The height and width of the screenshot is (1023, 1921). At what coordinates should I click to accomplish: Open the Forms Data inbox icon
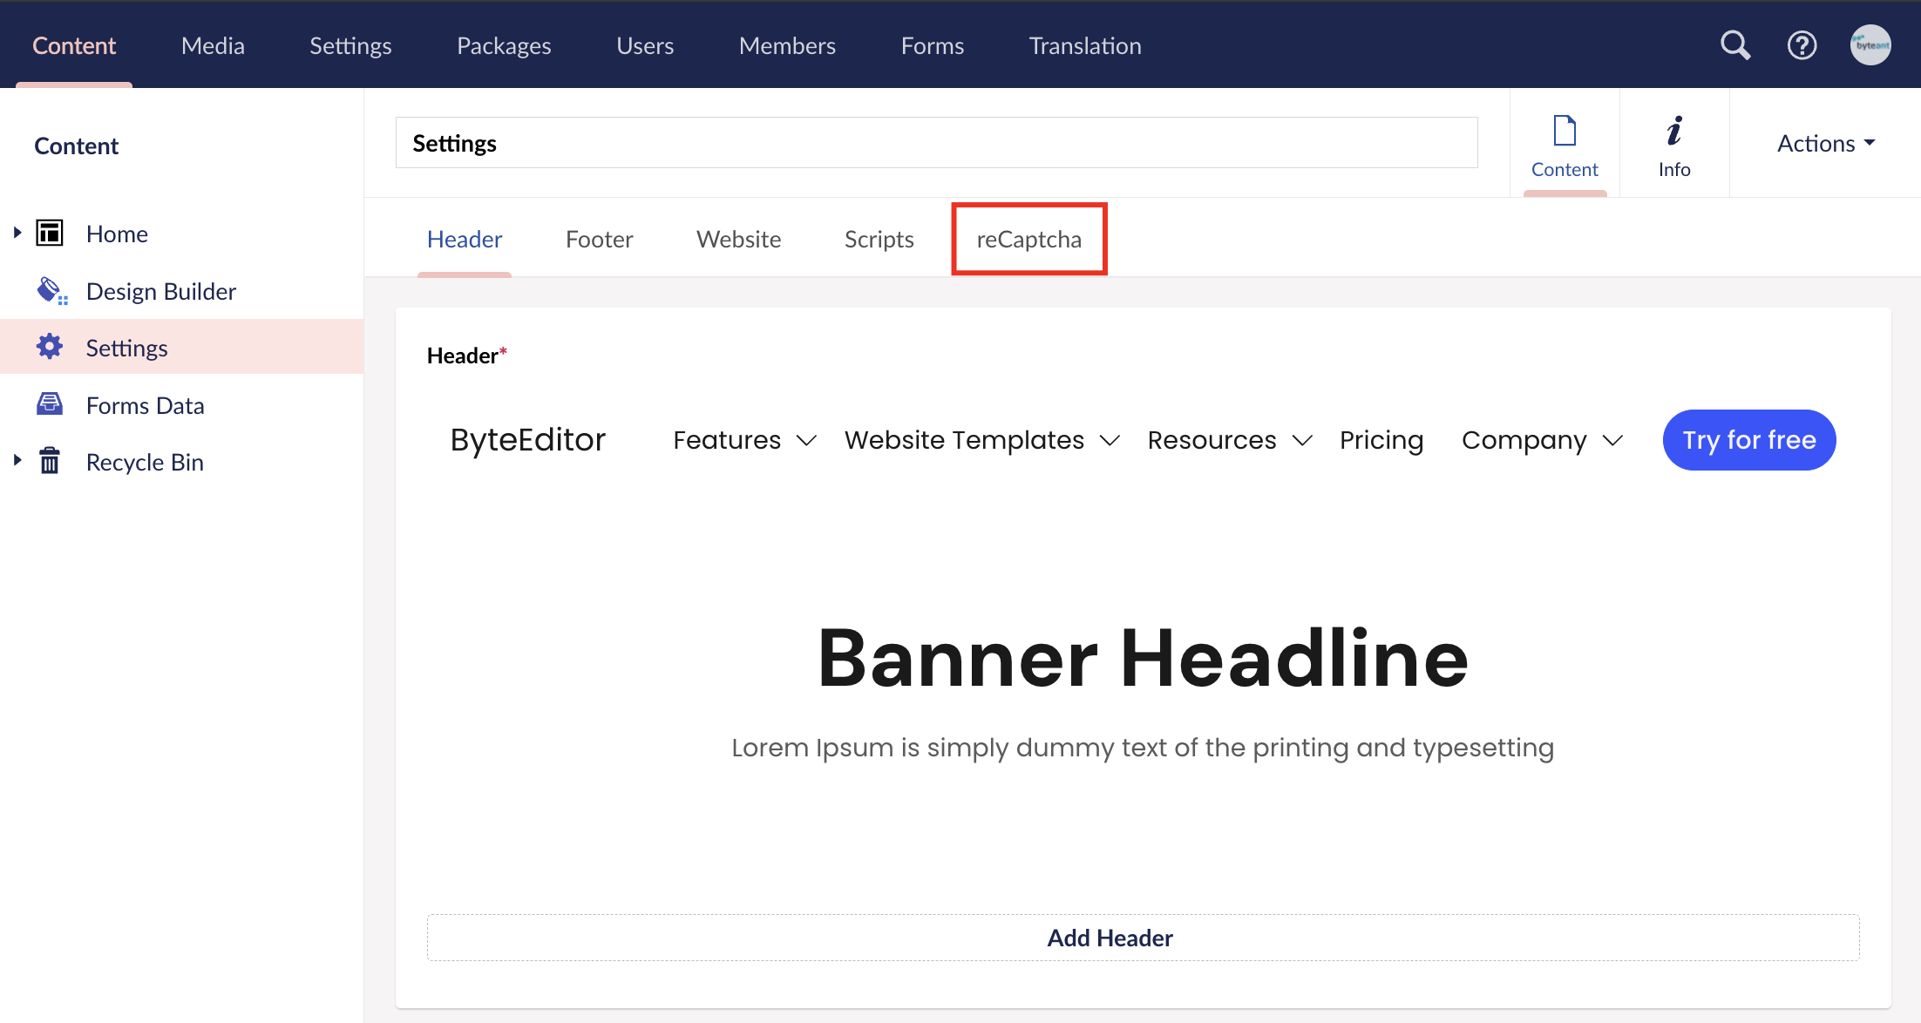[50, 404]
